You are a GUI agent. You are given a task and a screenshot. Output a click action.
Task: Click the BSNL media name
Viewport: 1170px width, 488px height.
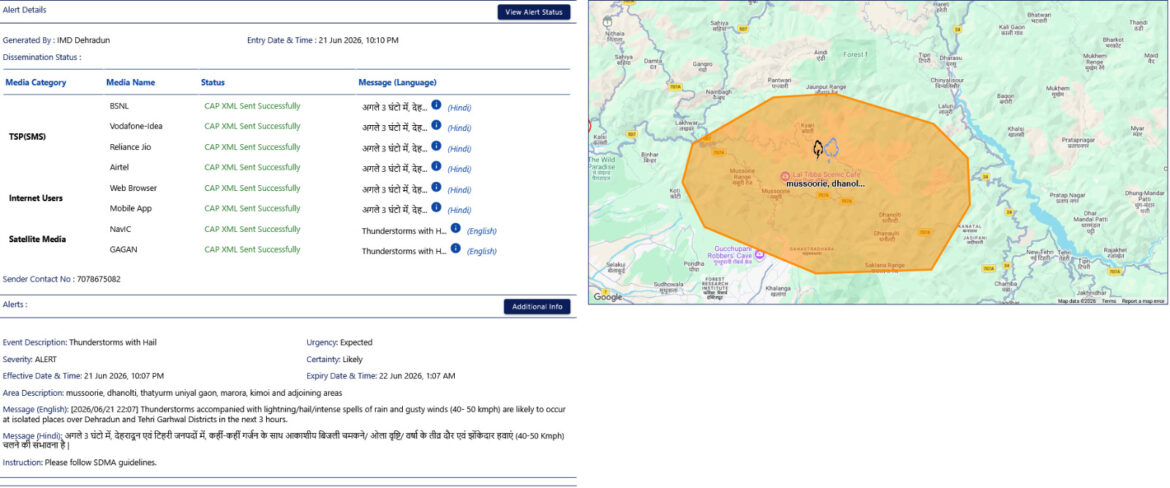click(119, 106)
